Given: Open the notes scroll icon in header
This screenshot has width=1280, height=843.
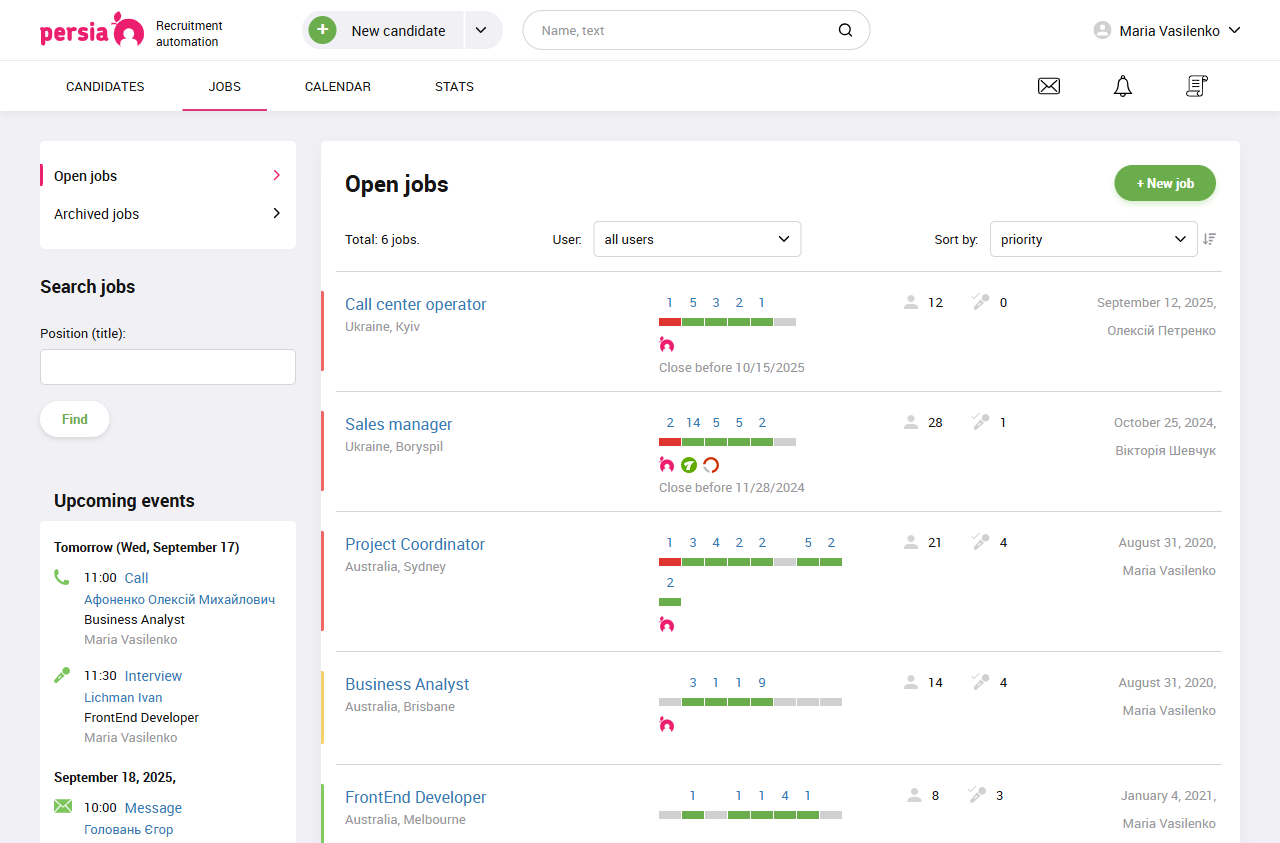Looking at the screenshot, I should [1196, 86].
